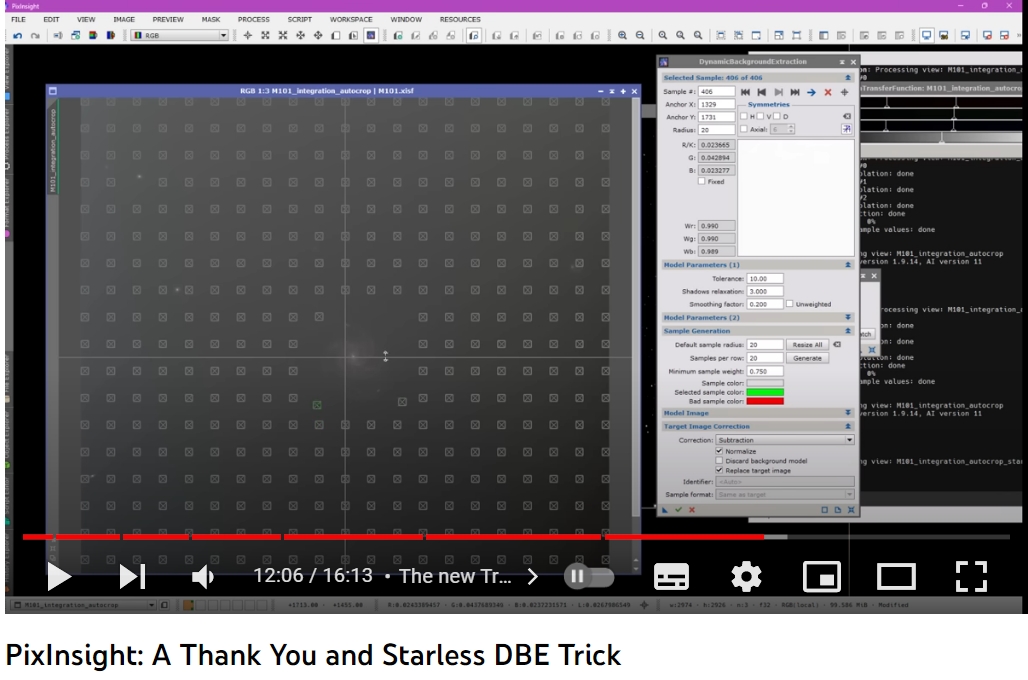The height and width of the screenshot is (680, 1028).
Task: Open the Correction Subtraction dropdown
Action: [x=785, y=440]
